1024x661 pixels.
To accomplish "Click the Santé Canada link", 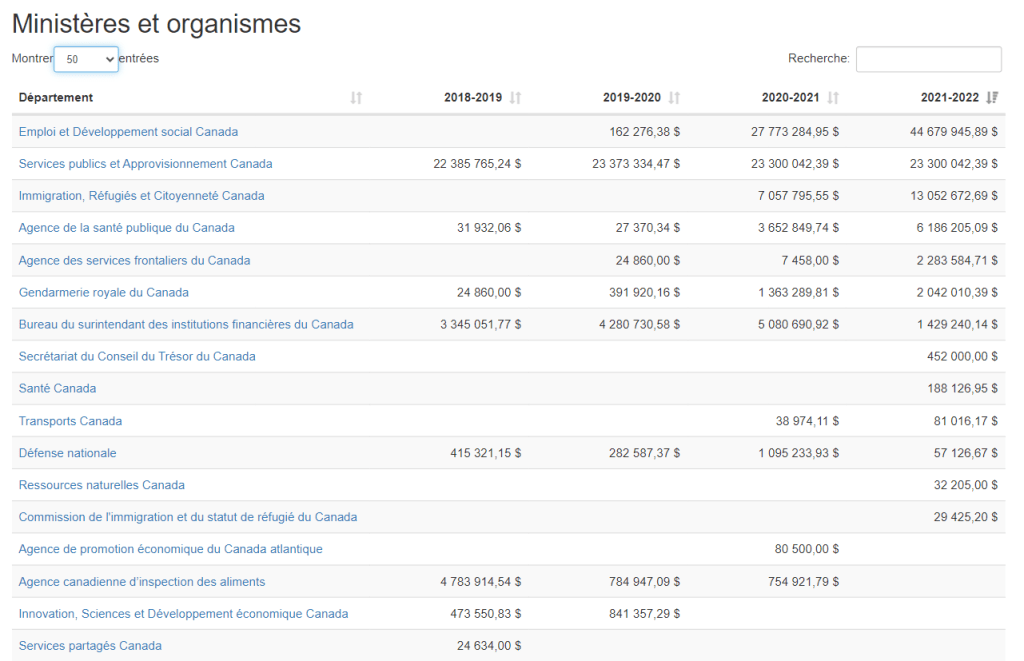I will click(57, 389).
